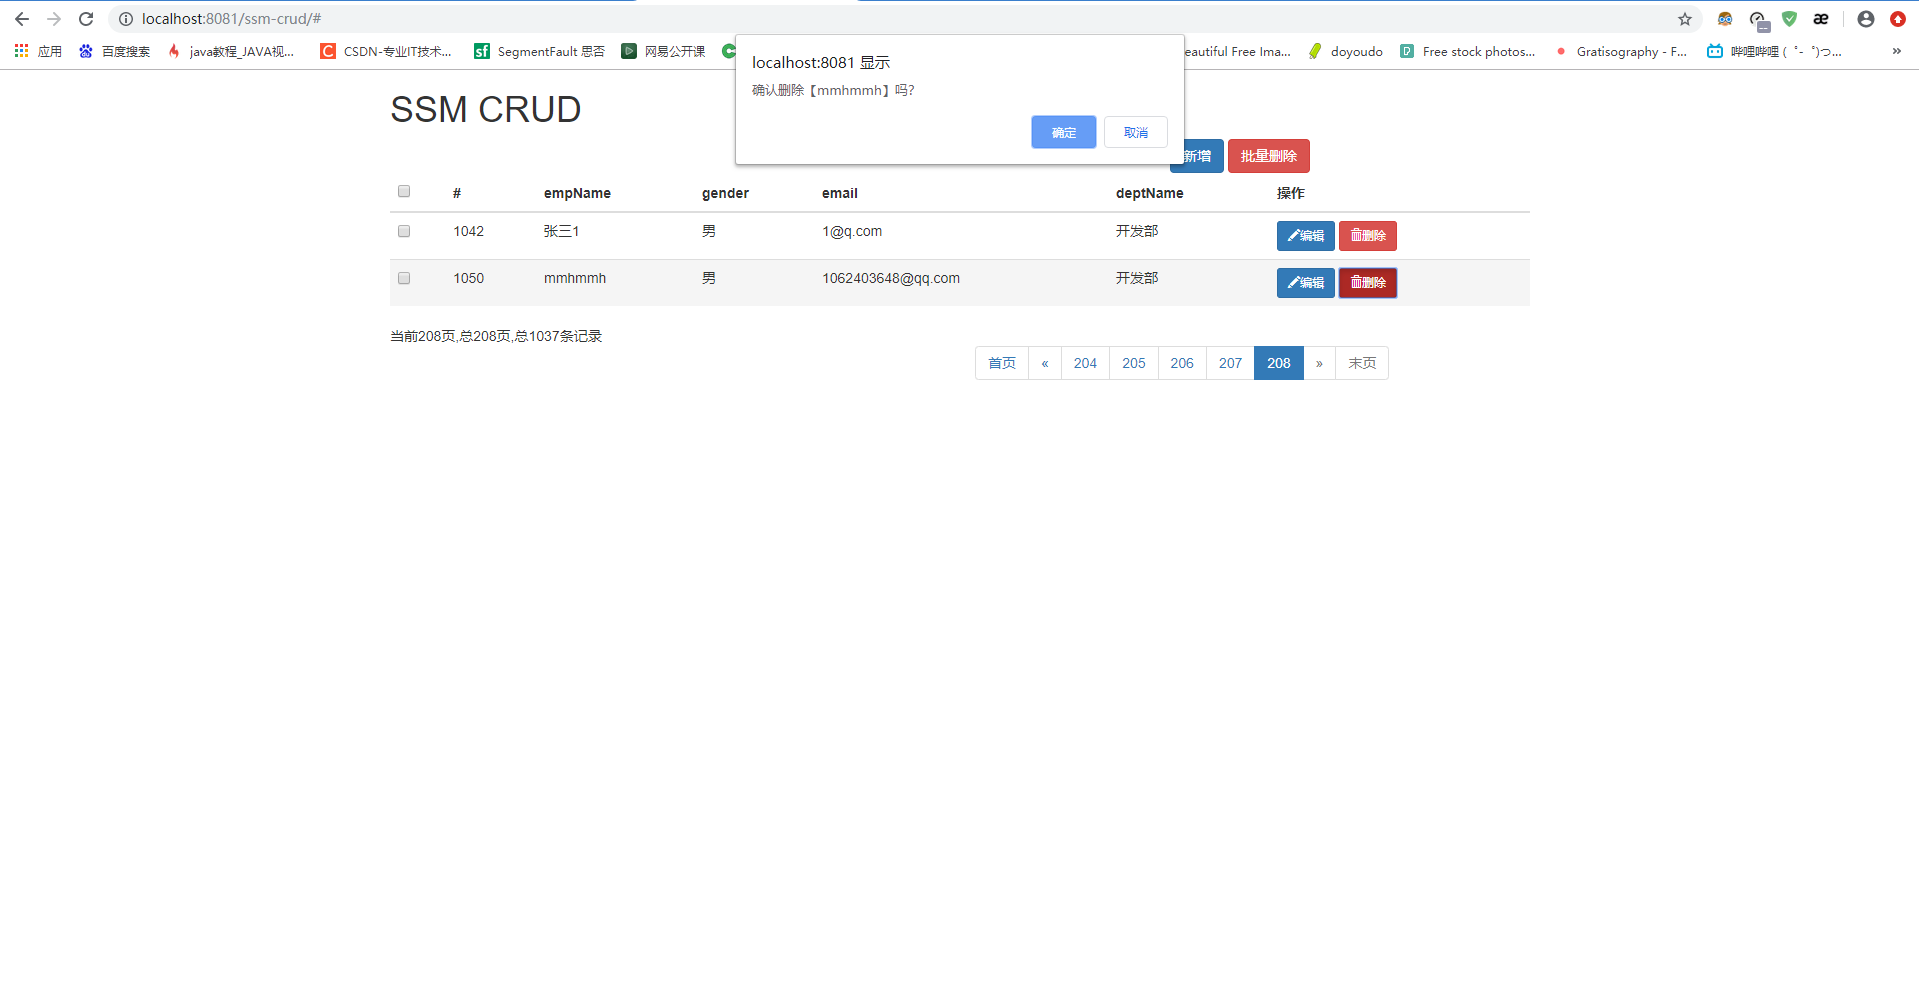The image size is (1919, 1003).
Task: Click the green shield extension icon
Action: click(x=1789, y=18)
